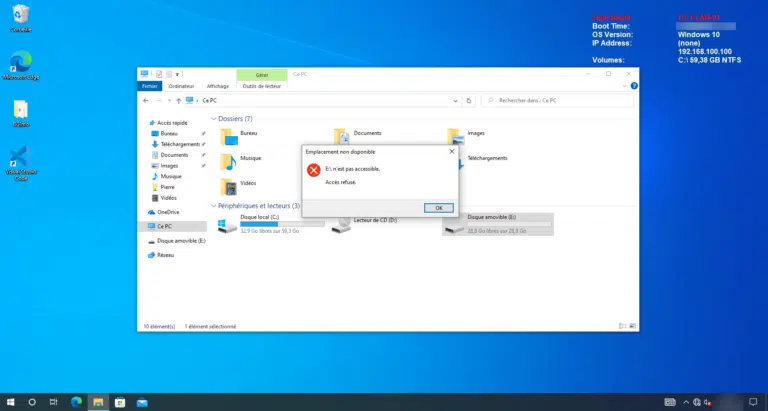The image size is (768, 411).
Task: Select the Musique folder icon
Action: 228,162
